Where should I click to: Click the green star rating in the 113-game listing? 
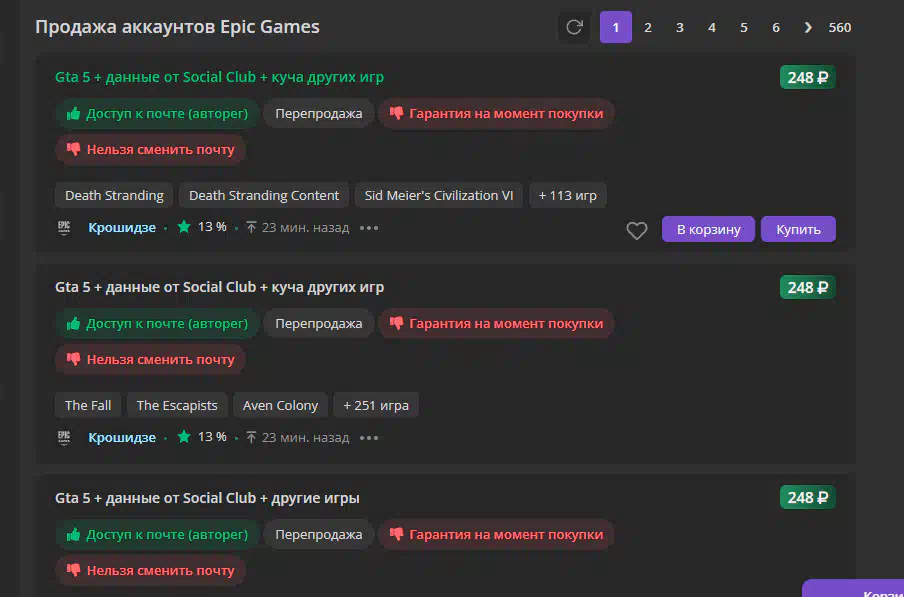click(x=184, y=227)
